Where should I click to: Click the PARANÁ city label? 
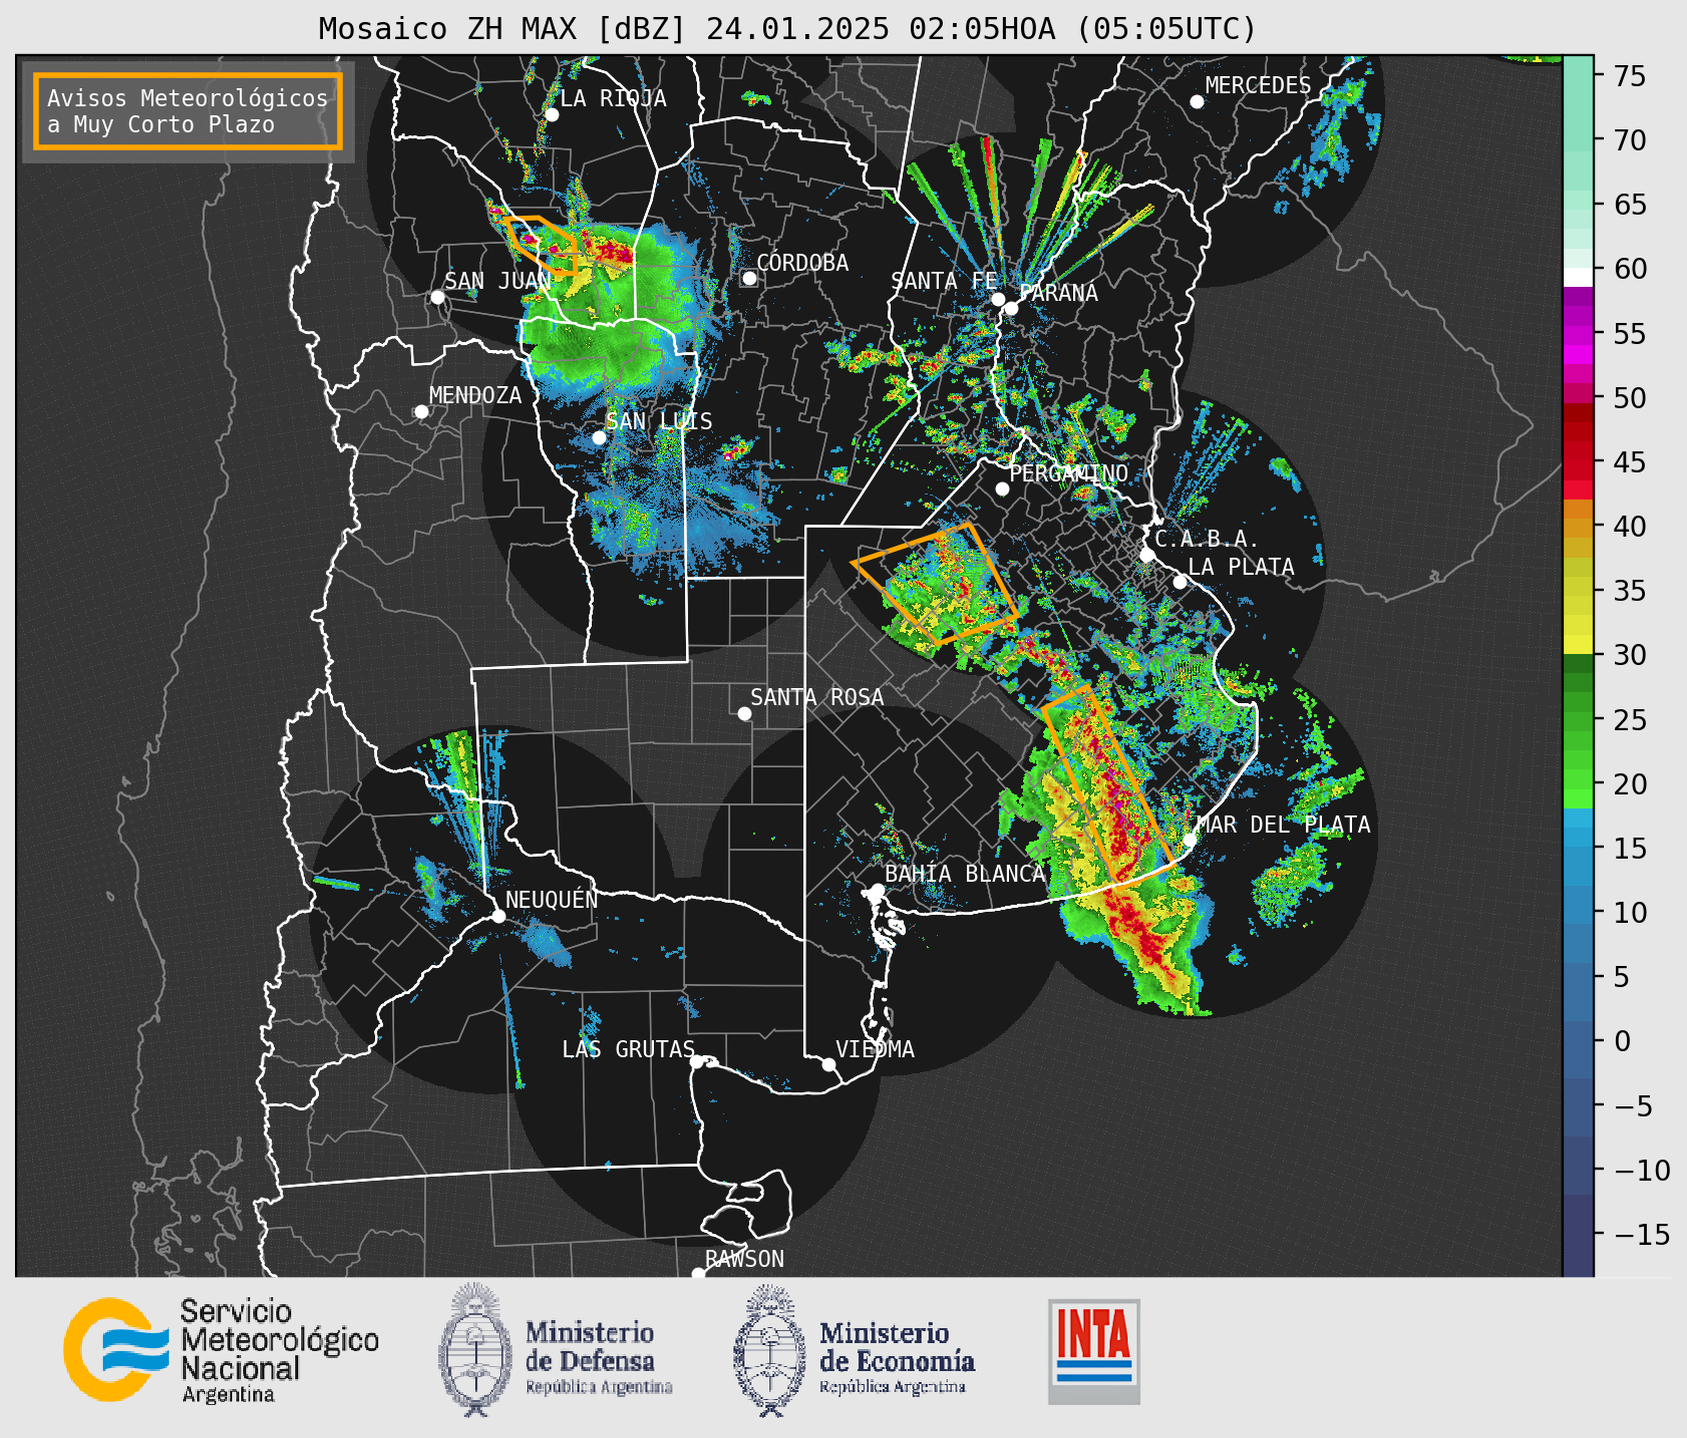pyautogui.click(x=1058, y=293)
